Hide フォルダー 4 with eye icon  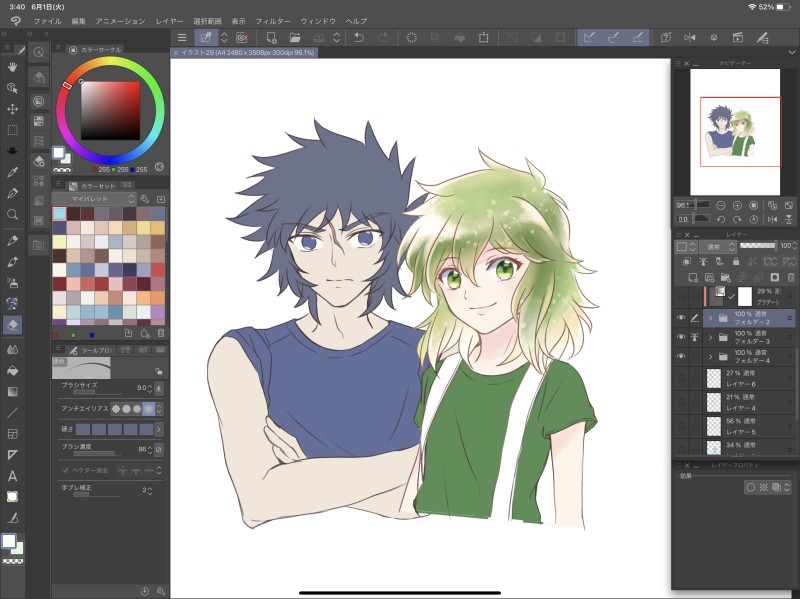point(681,356)
